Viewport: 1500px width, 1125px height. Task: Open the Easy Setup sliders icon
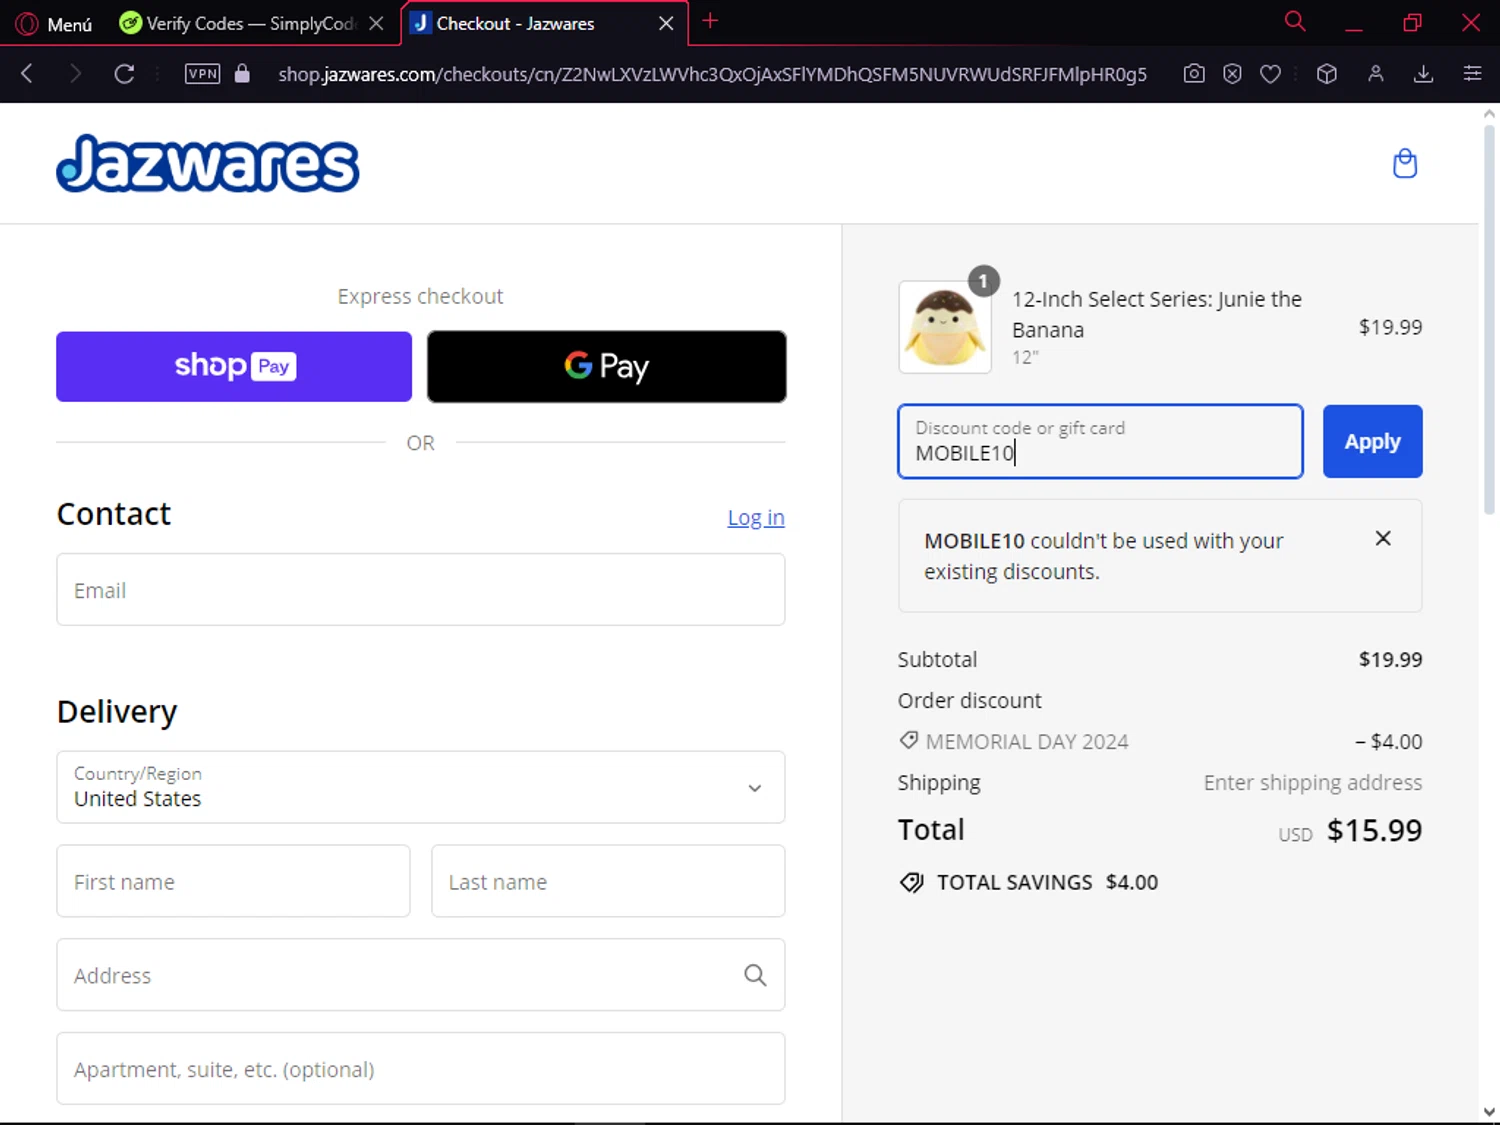click(1472, 73)
